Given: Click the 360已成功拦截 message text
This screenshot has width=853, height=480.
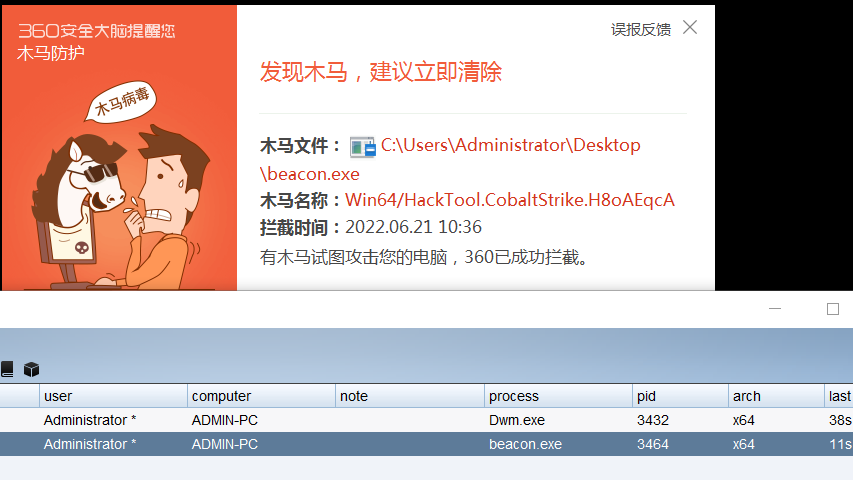Looking at the screenshot, I should point(526,257).
